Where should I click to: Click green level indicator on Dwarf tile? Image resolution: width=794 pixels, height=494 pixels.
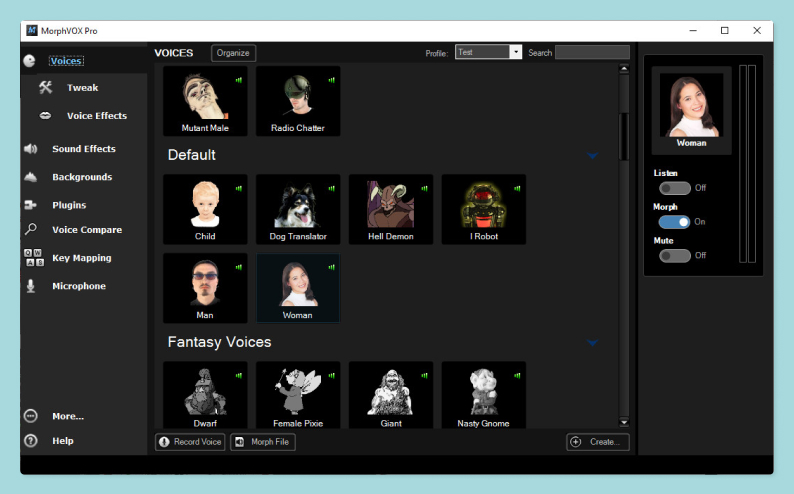[239, 376]
